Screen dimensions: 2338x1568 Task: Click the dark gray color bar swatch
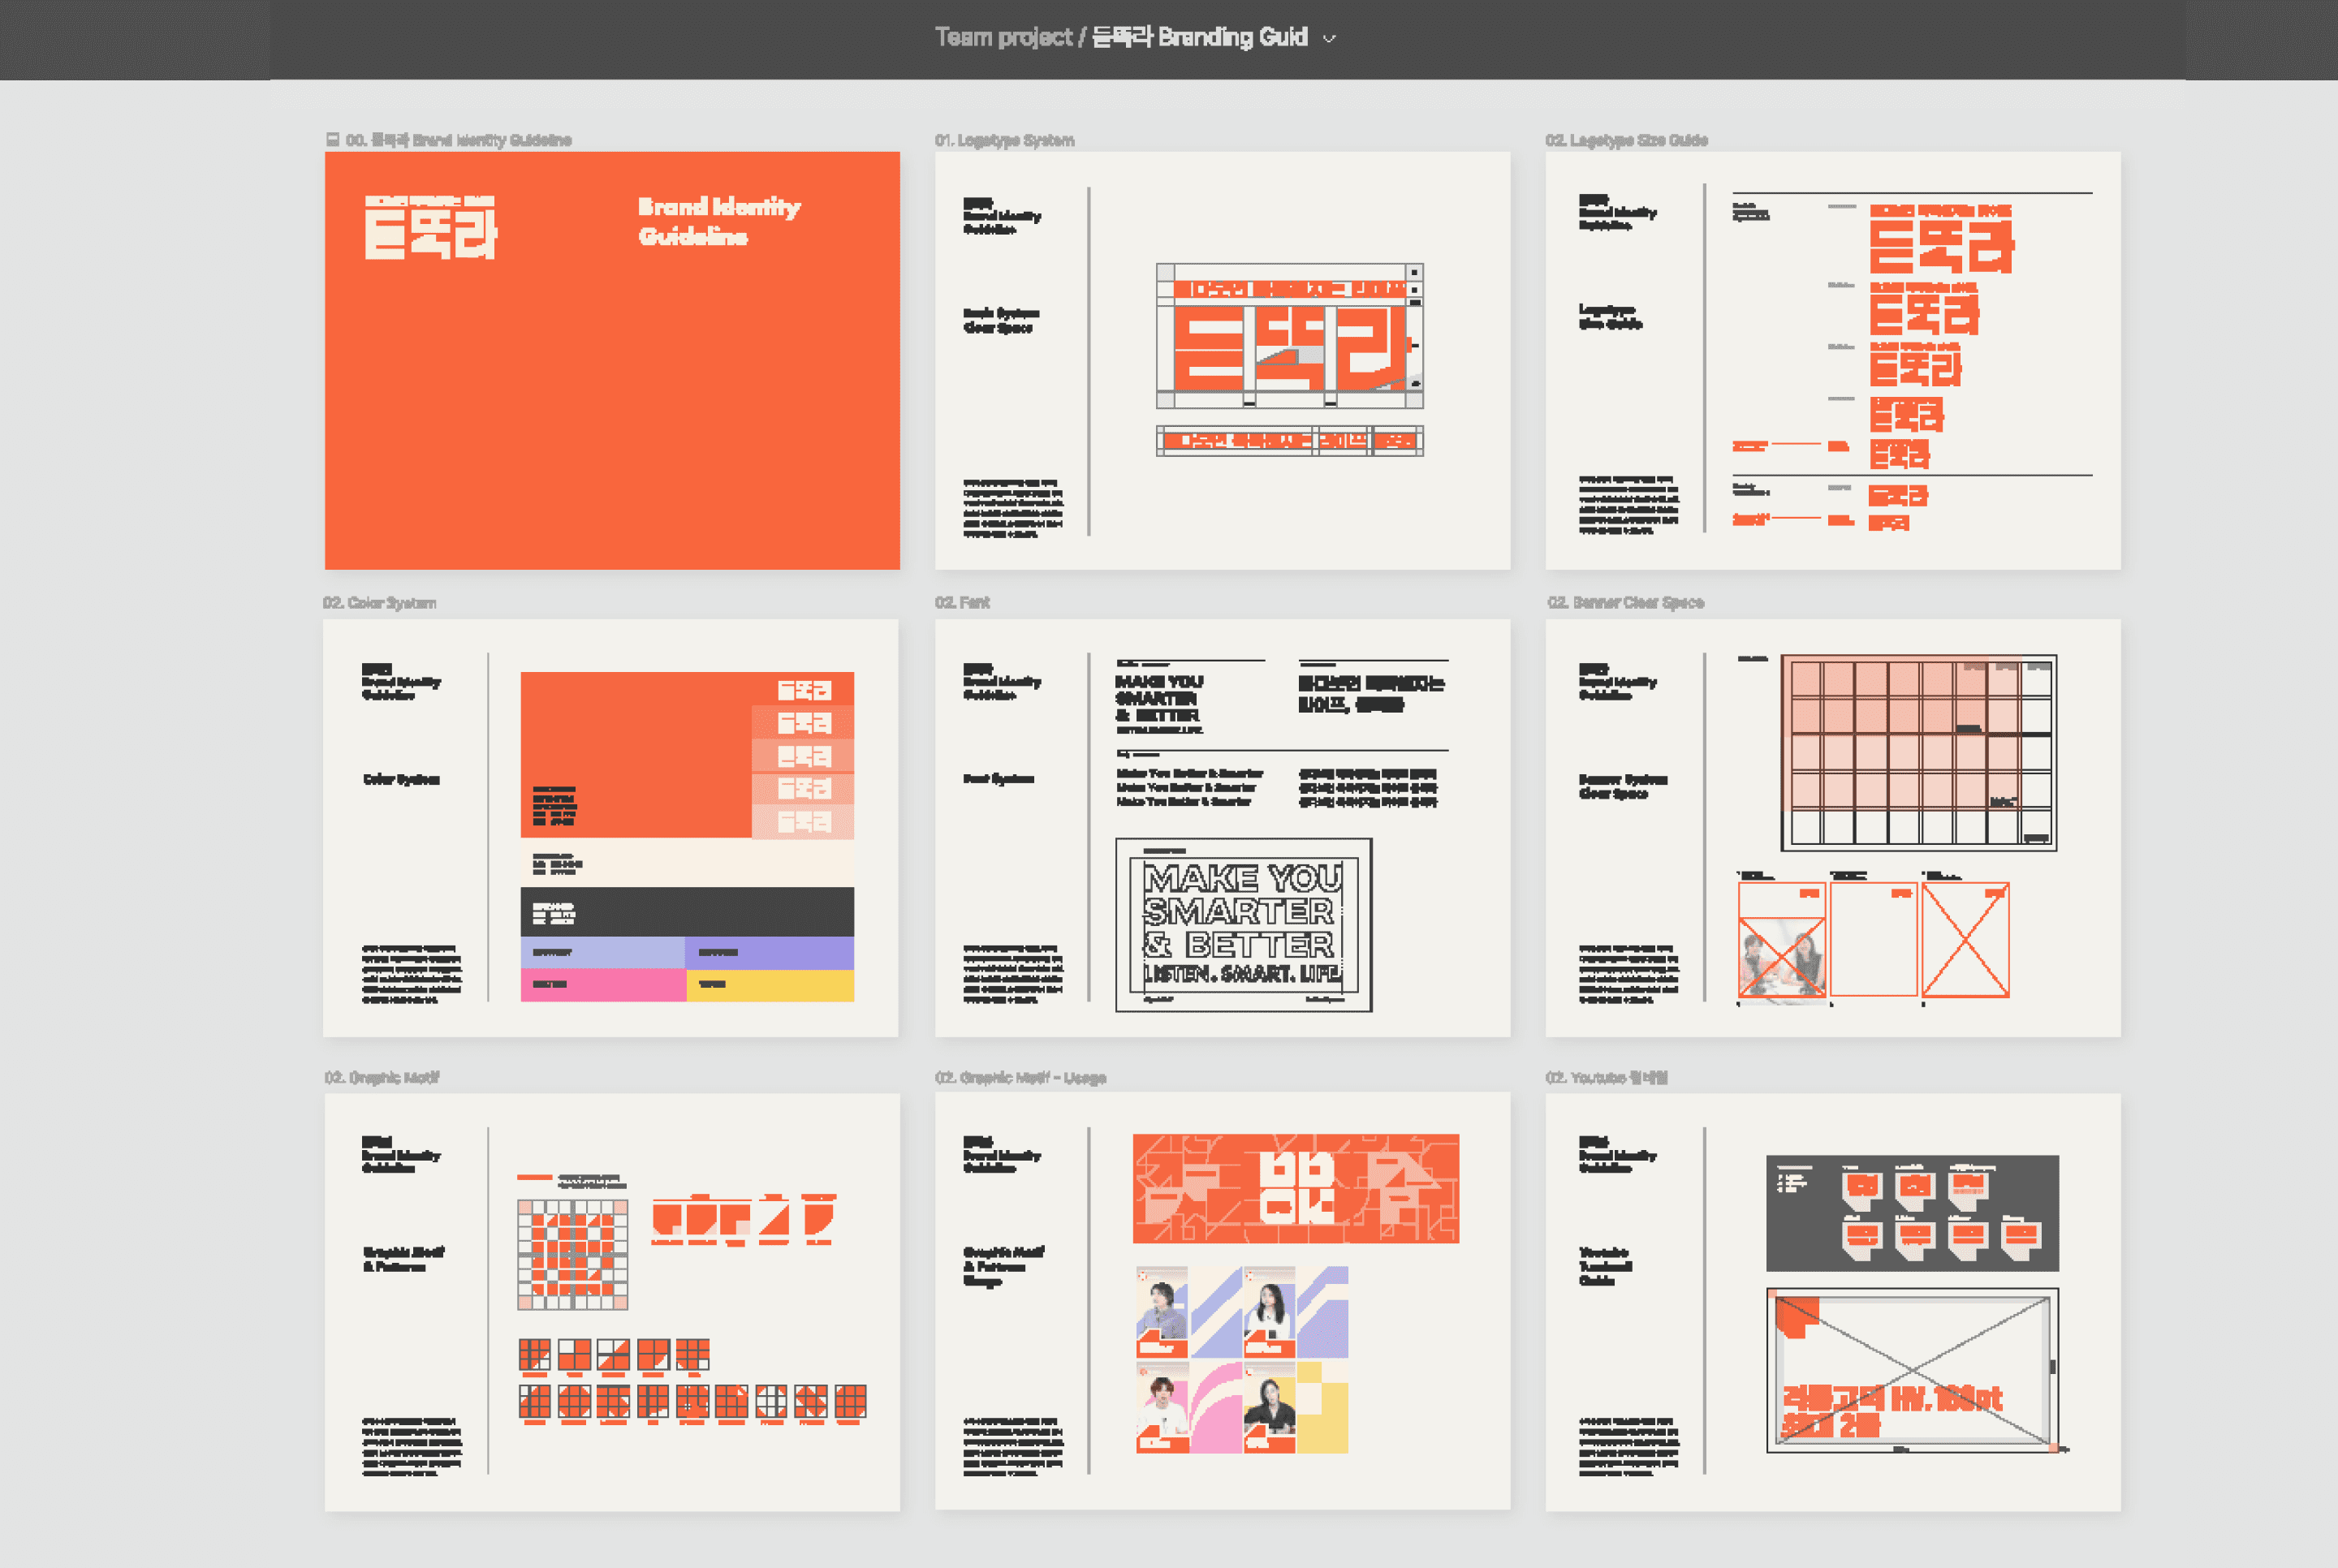point(687,911)
